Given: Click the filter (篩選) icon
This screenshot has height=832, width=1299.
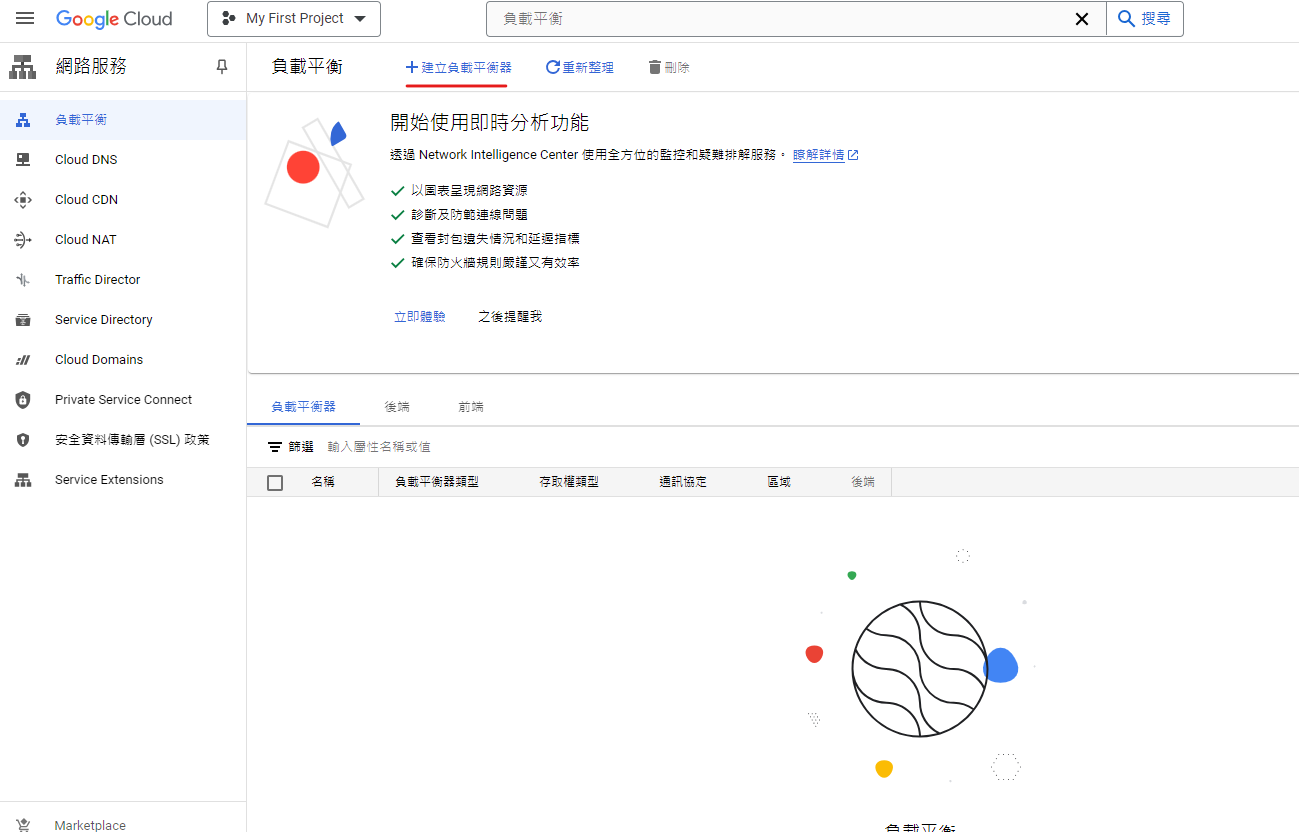Looking at the screenshot, I should (x=275, y=447).
